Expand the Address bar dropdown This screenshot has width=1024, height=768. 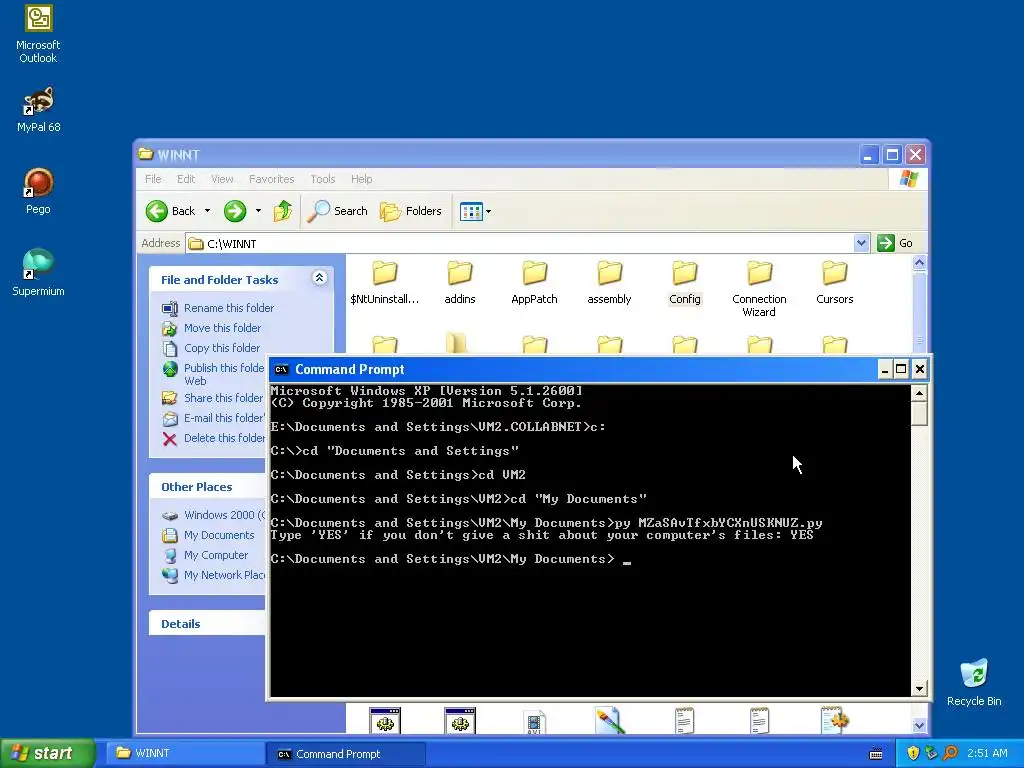(861, 243)
